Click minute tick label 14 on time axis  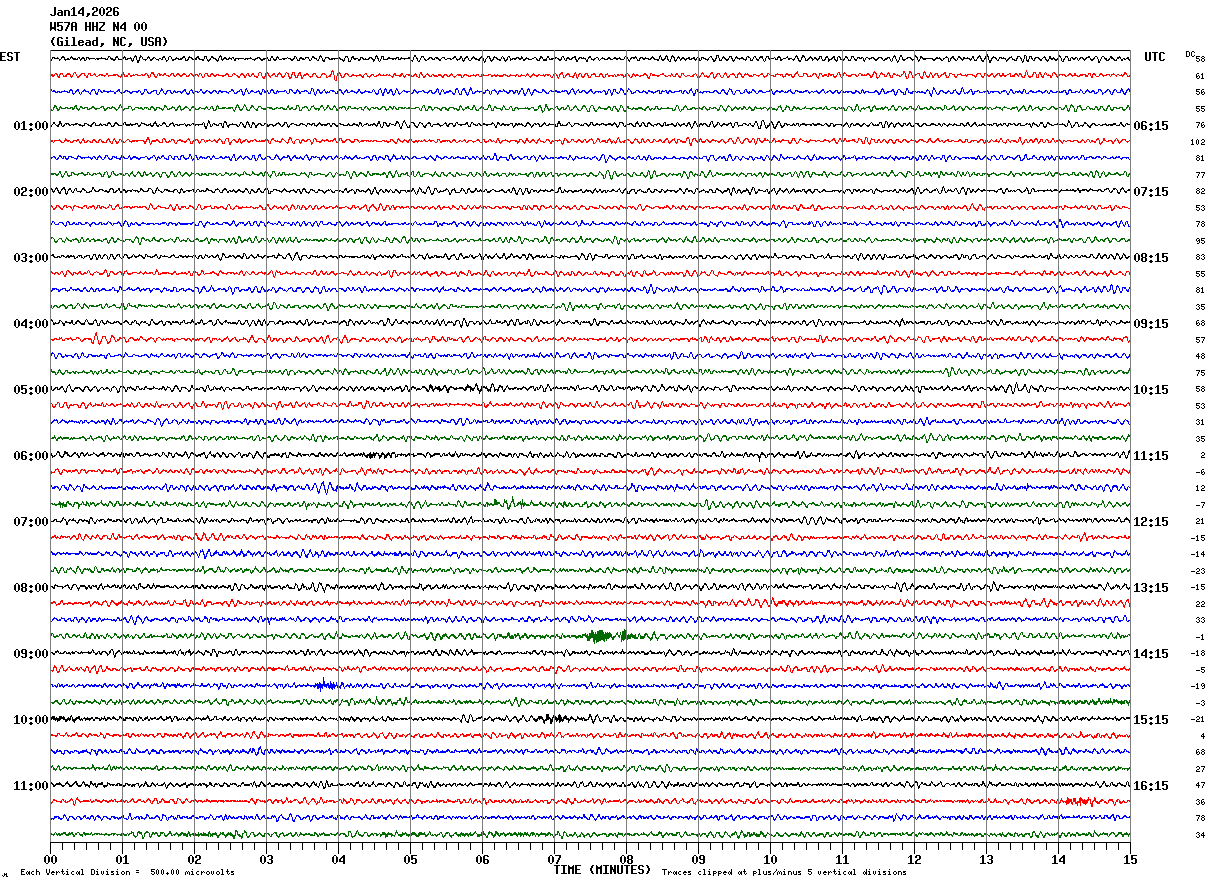[x=1058, y=859]
